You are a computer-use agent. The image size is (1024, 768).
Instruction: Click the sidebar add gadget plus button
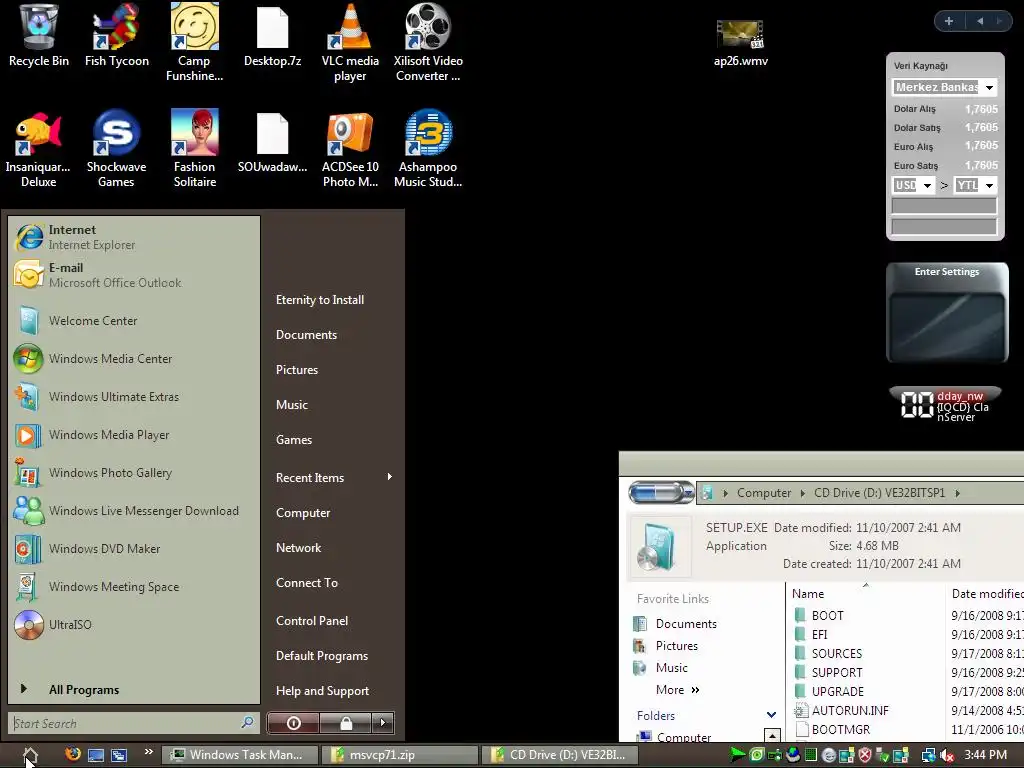[x=949, y=21]
